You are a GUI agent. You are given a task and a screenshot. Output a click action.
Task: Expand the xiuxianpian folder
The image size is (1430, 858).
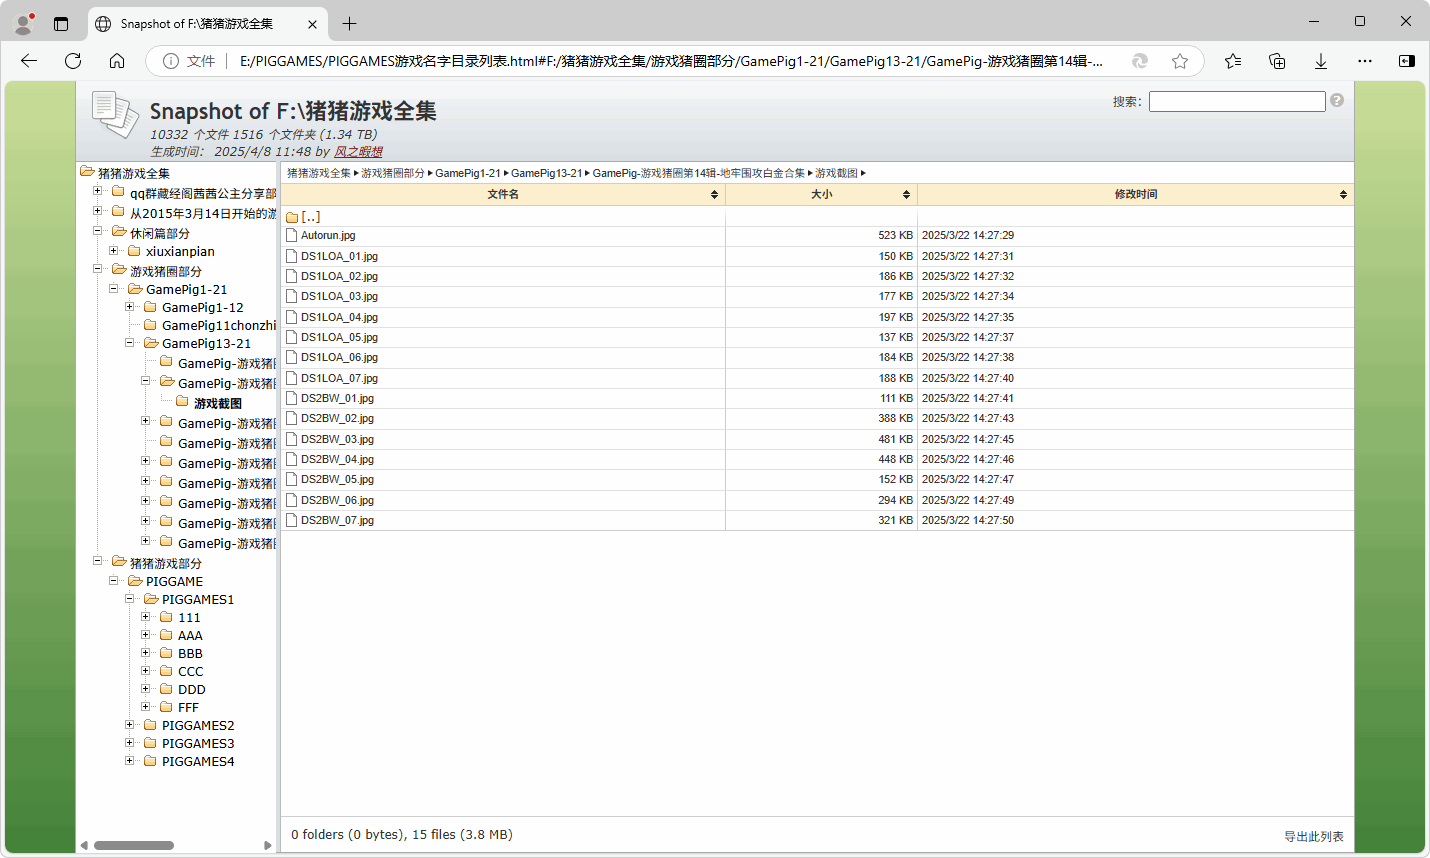click(113, 251)
